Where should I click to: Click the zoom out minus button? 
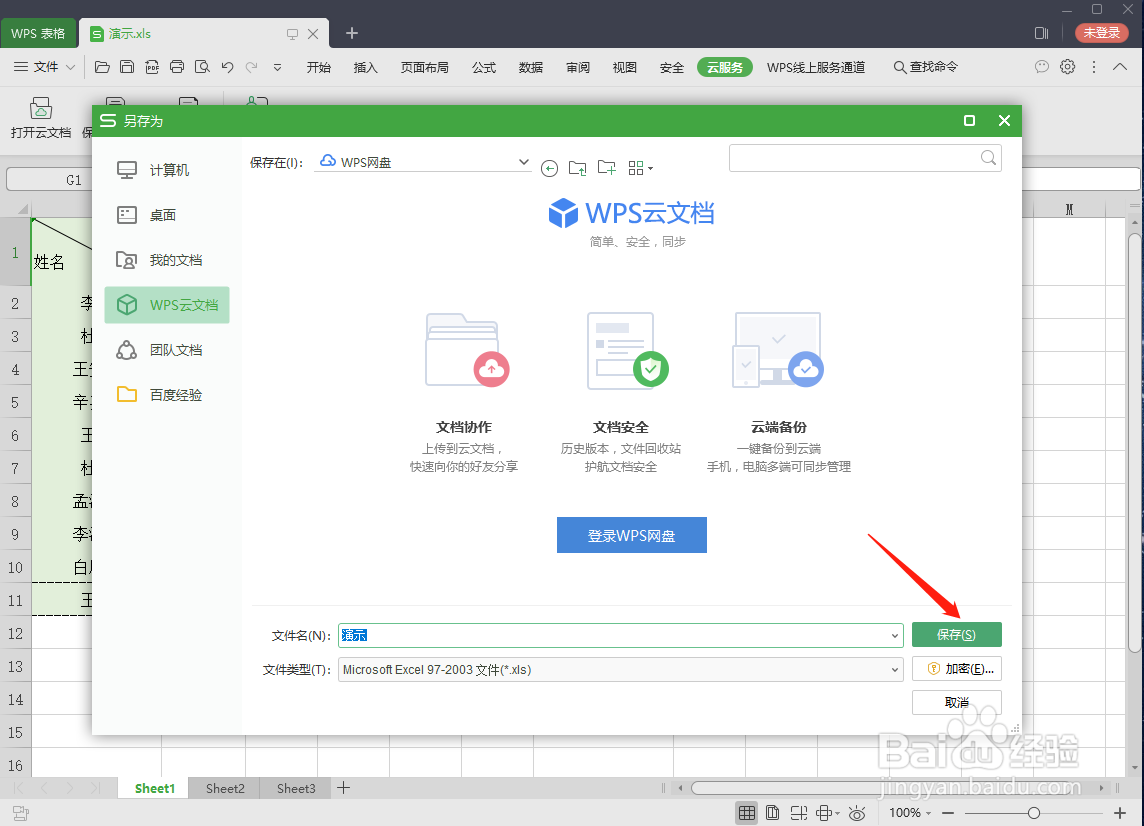948,813
